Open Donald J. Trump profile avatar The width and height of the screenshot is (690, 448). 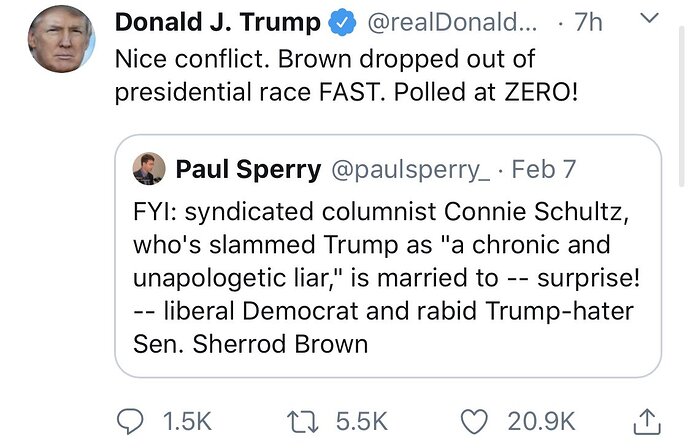tap(61, 39)
